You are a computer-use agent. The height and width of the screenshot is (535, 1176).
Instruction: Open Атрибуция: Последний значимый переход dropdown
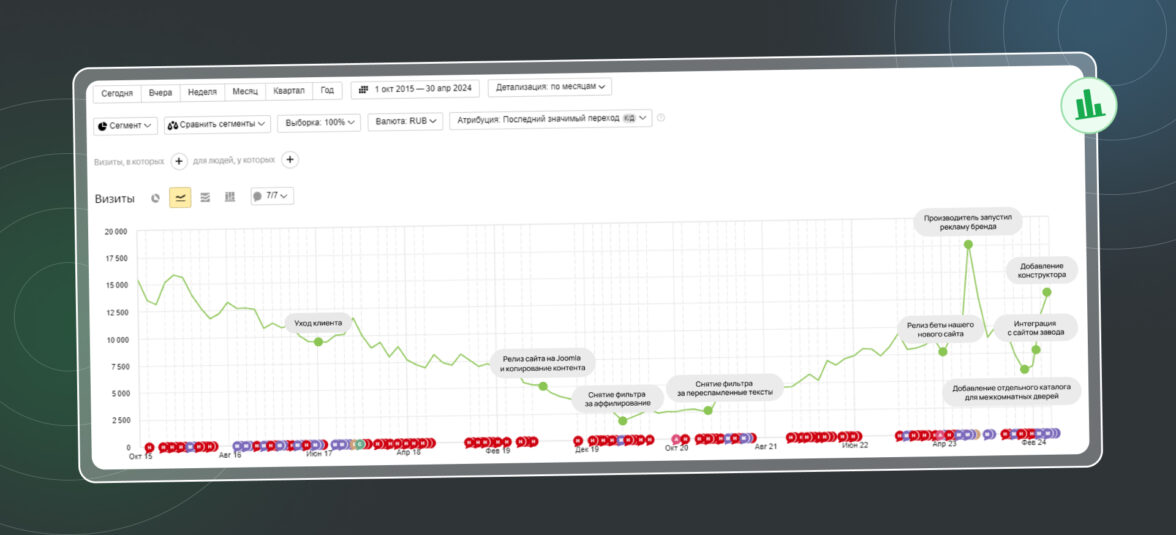(550, 119)
